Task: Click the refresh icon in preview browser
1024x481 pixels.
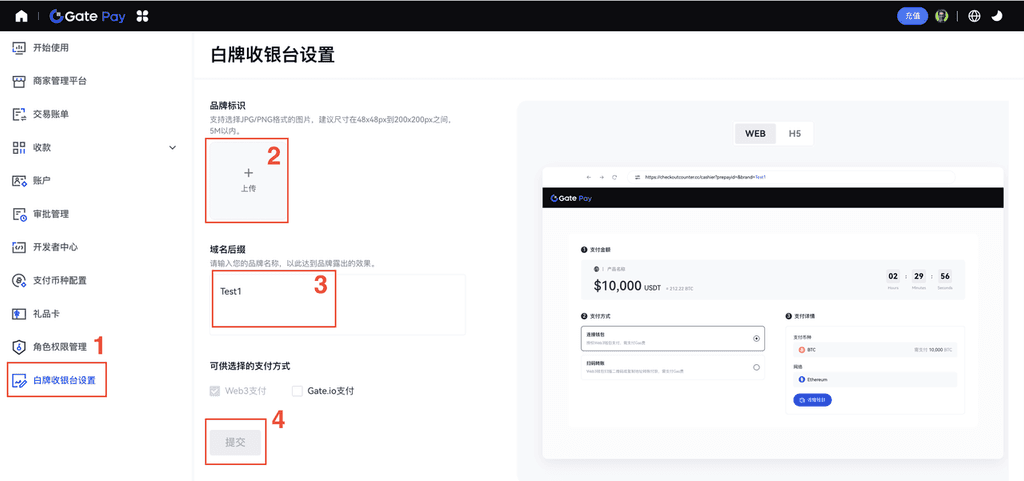Action: [x=613, y=176]
